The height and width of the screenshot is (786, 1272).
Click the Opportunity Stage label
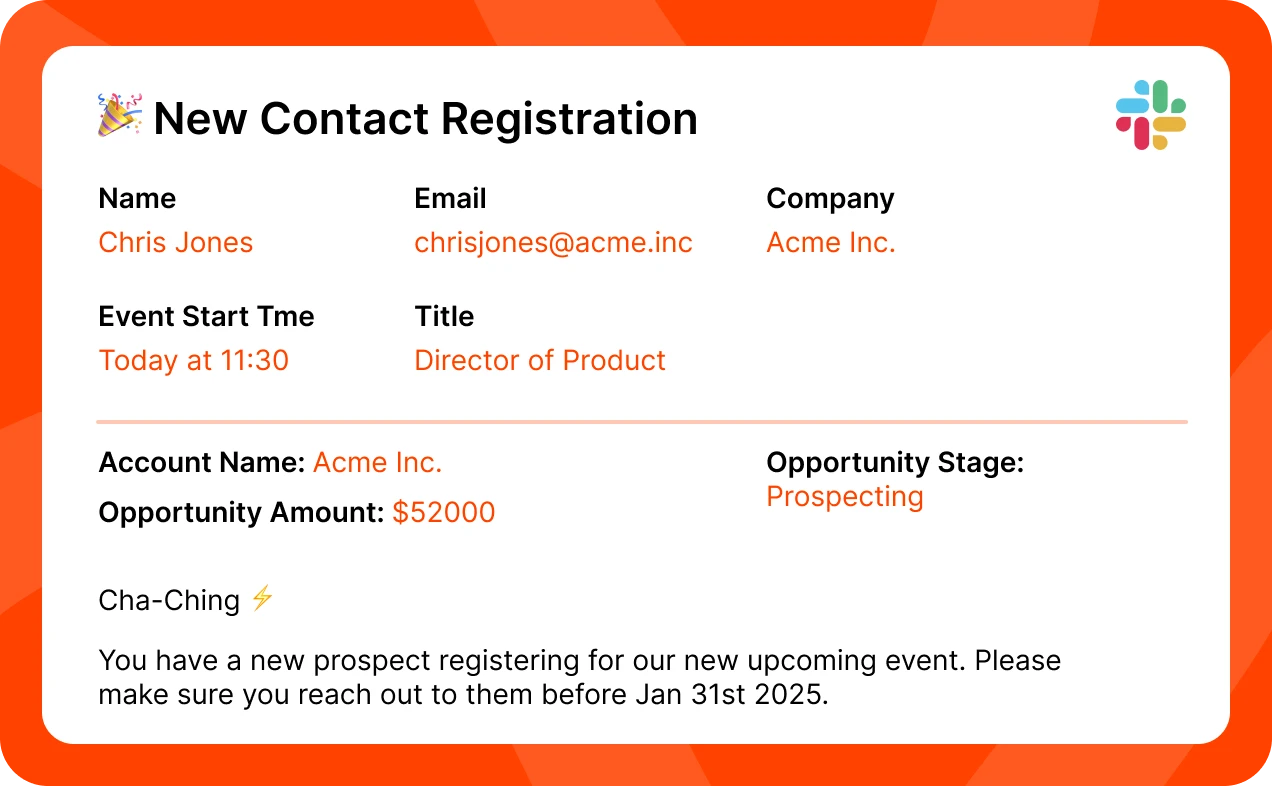coord(894,463)
